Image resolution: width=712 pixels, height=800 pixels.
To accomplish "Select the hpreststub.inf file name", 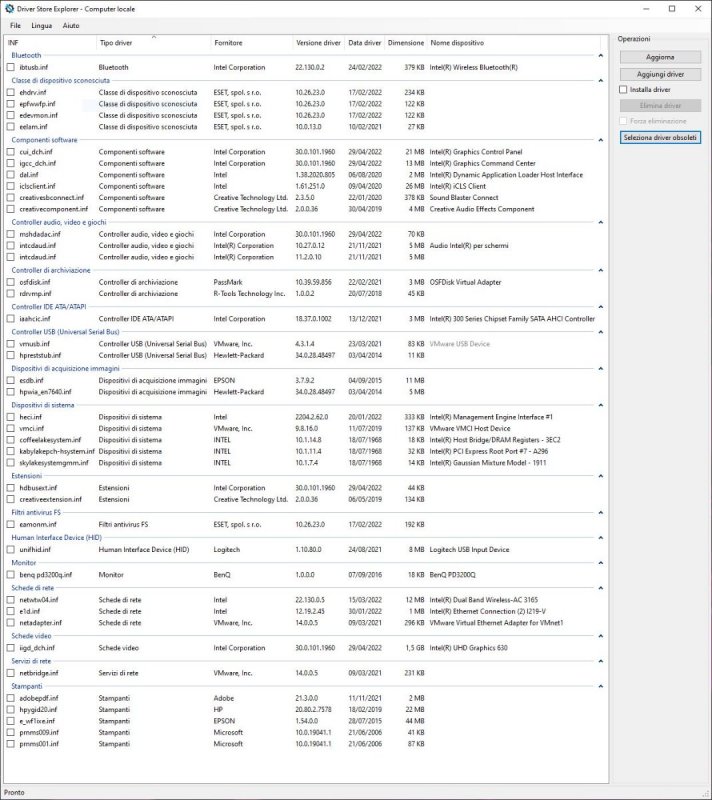I will point(40,356).
